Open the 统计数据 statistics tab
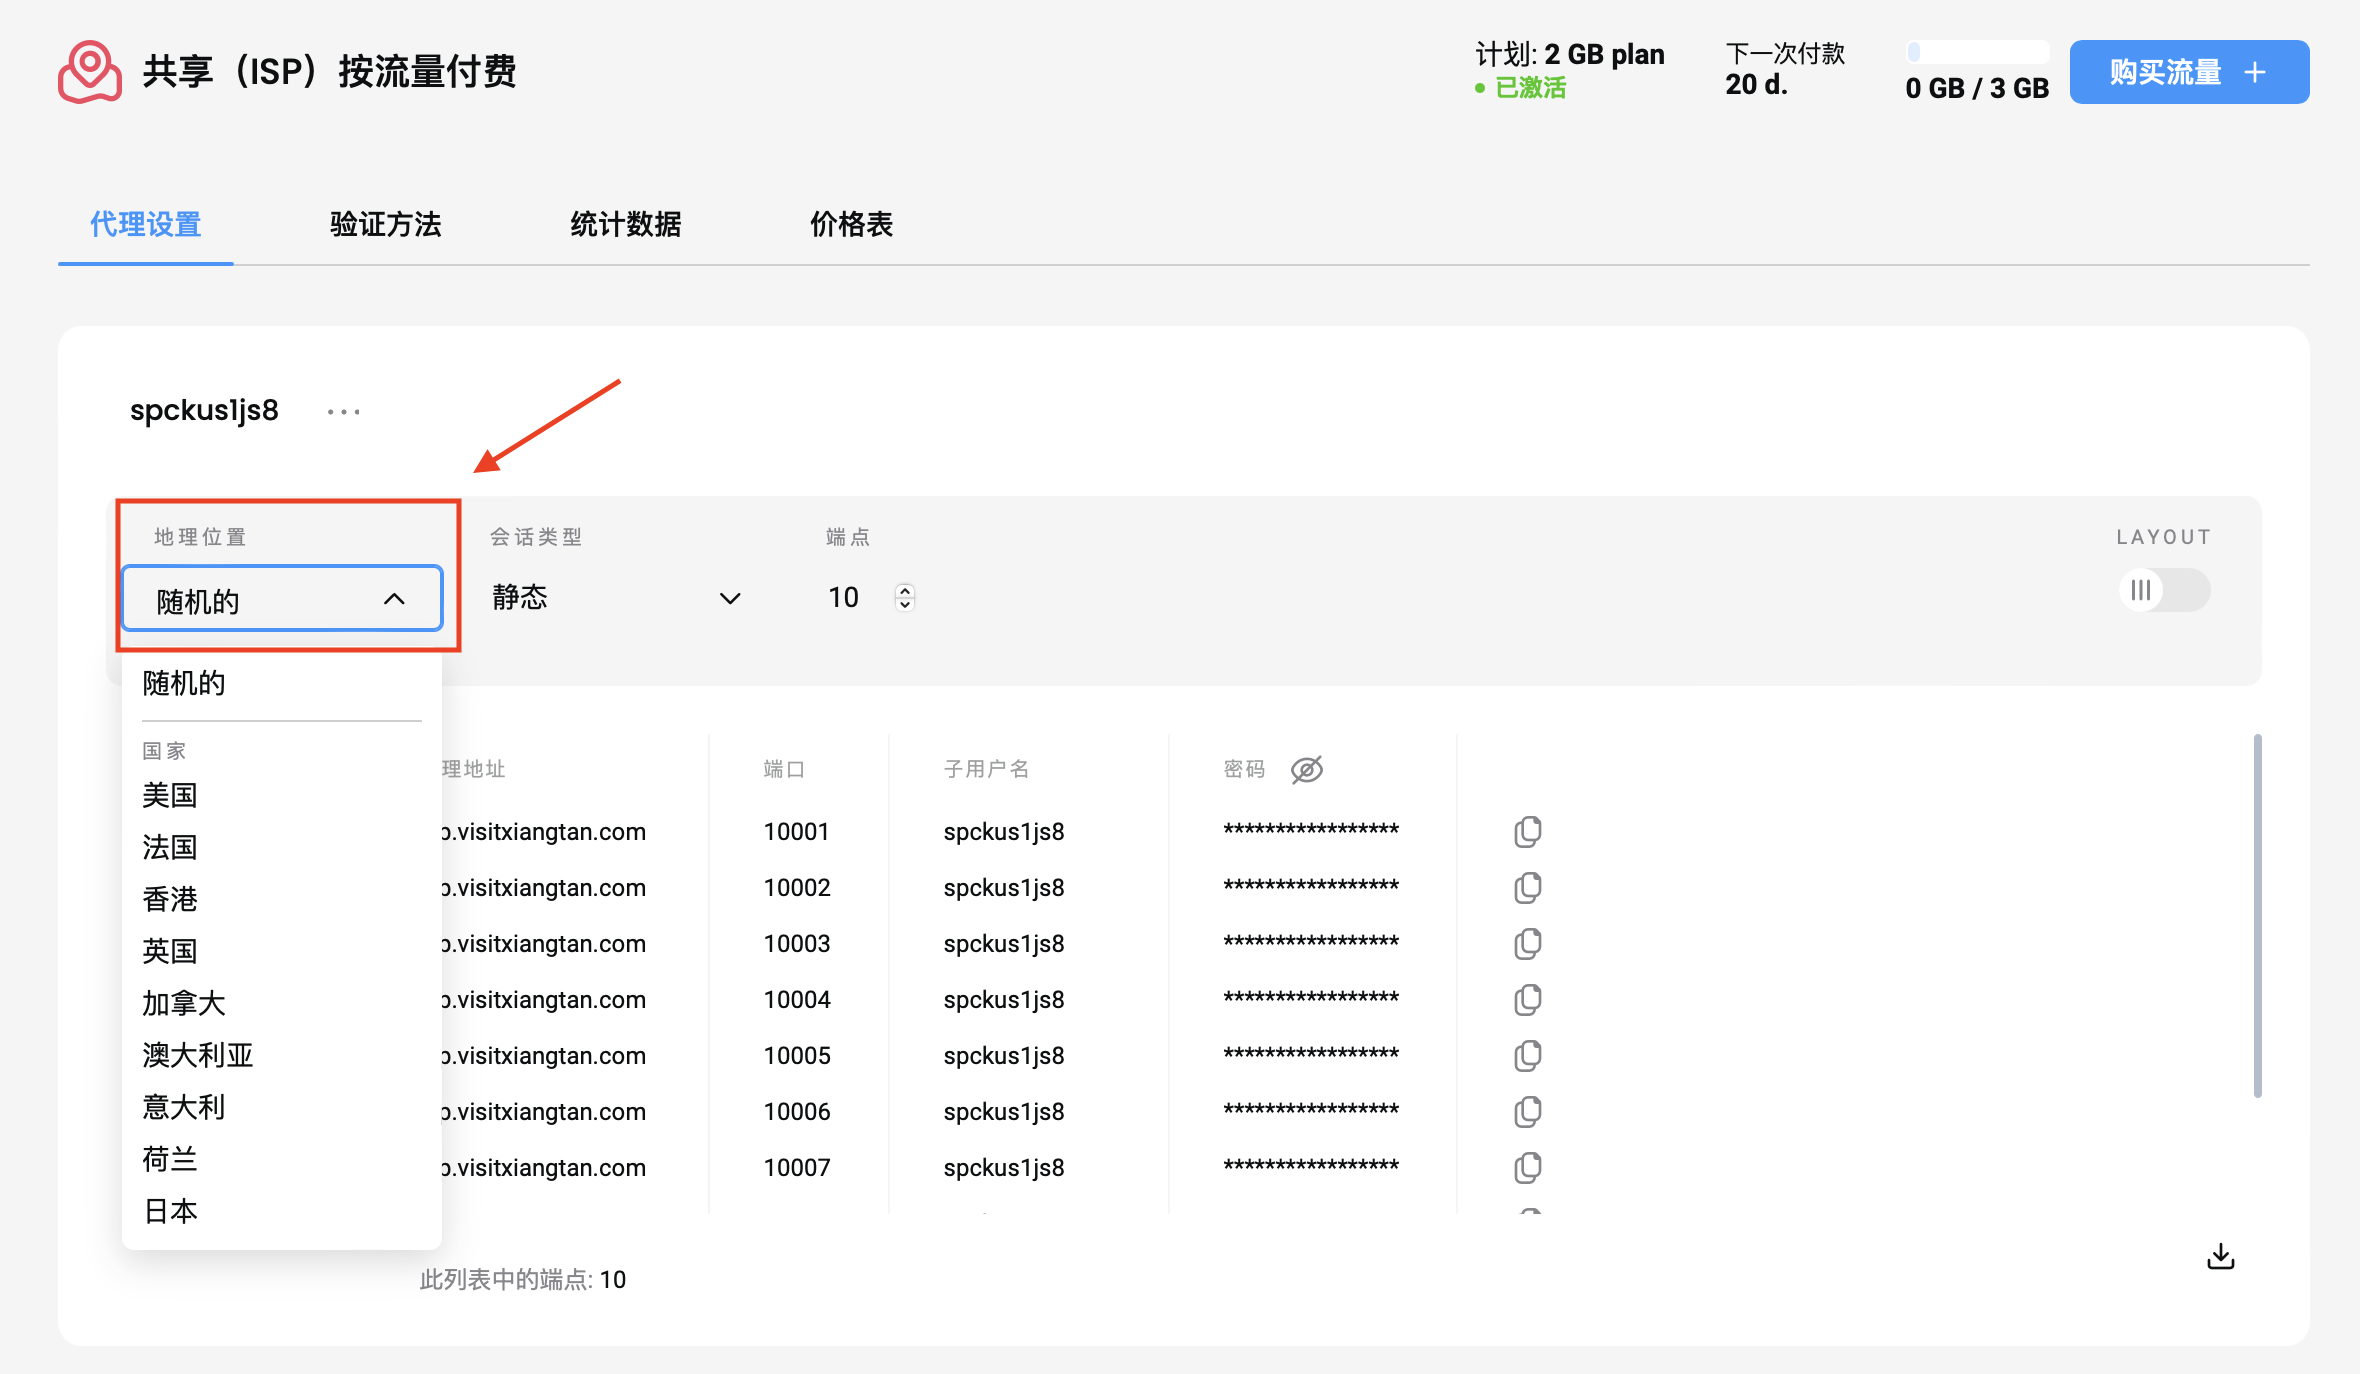2360x1374 pixels. [x=626, y=224]
